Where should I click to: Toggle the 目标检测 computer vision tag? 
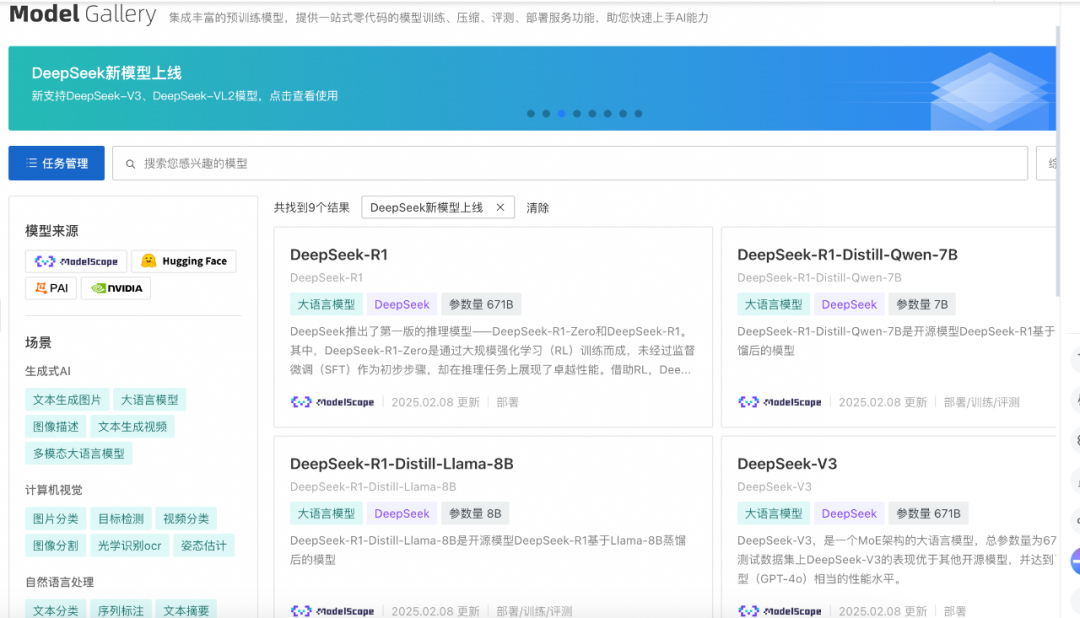point(121,519)
